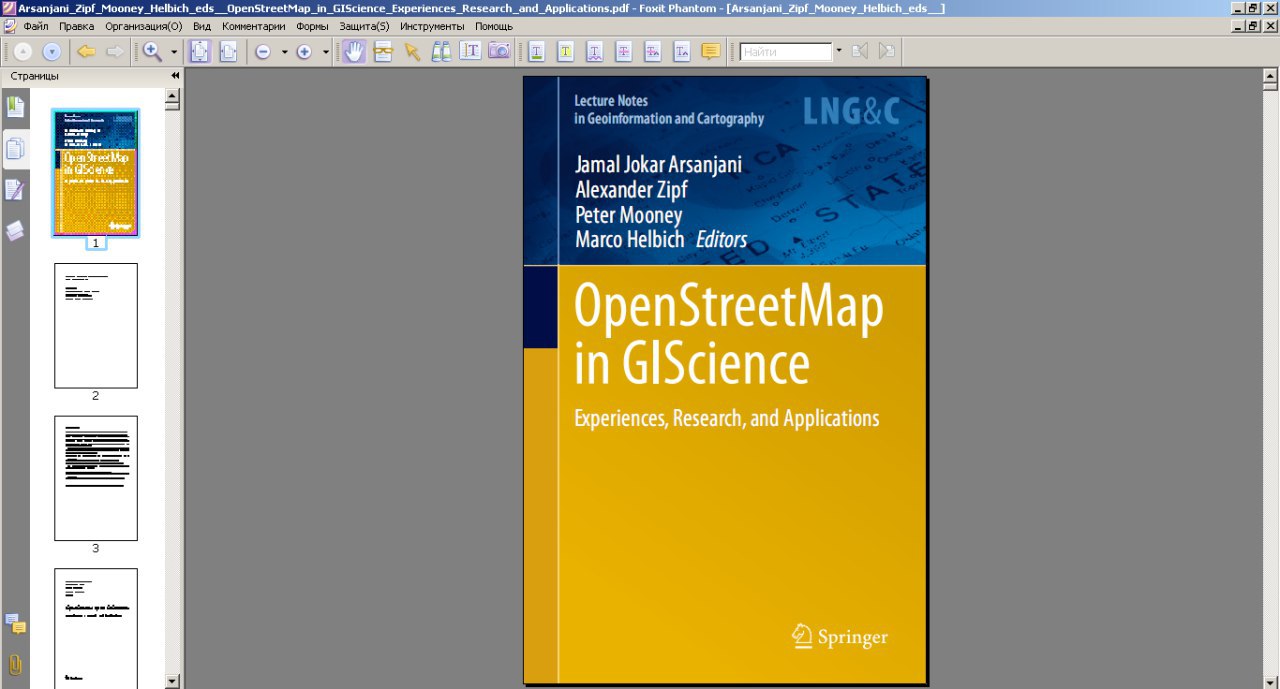This screenshot has width=1280, height=689.
Task: Restore the inner document window
Action: [x=1253, y=26]
